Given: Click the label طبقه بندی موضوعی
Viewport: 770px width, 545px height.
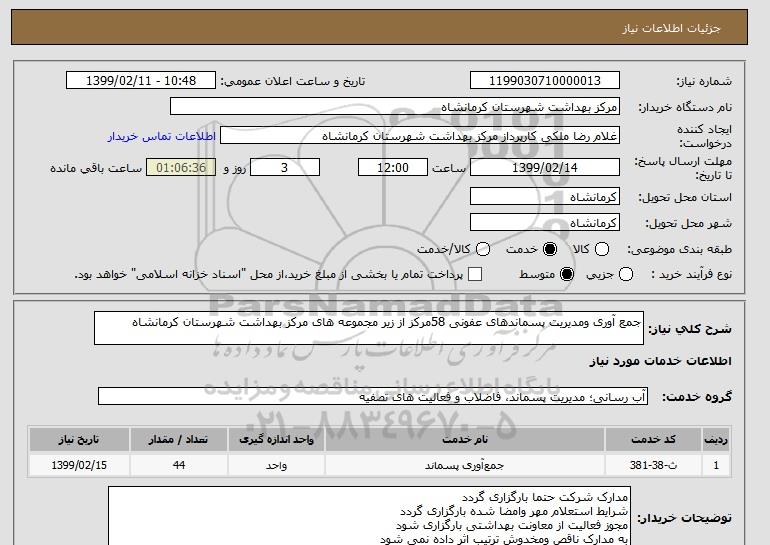Looking at the screenshot, I should 679,249.
